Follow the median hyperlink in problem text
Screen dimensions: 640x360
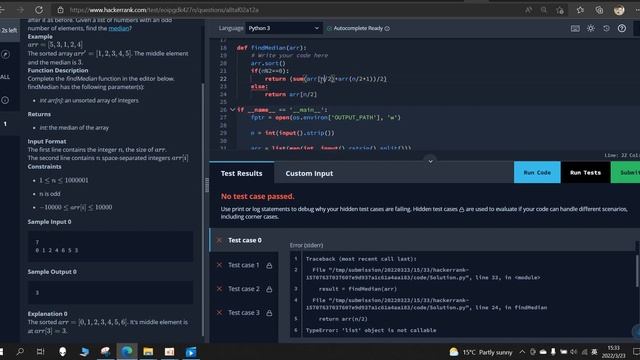[119, 28]
